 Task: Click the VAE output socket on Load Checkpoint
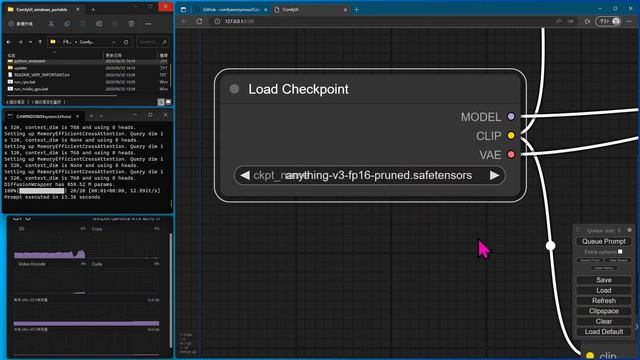click(511, 155)
